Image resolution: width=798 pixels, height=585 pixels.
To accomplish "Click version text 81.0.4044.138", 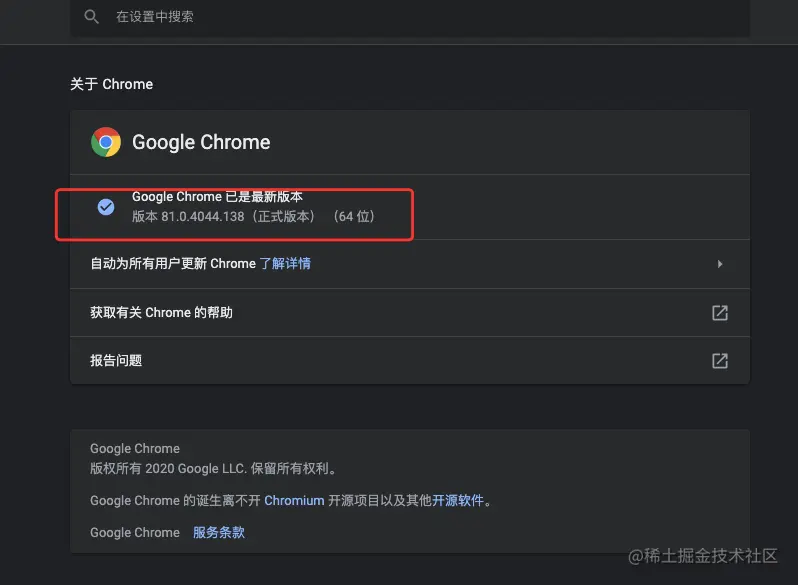I will [x=203, y=216].
